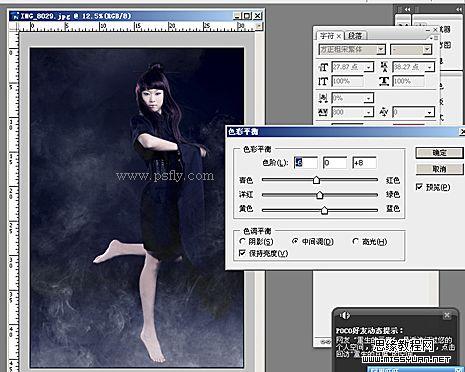Click the 洋红–绿色 slider handle
Viewport: 465px width, 372px height.
[x=320, y=195]
